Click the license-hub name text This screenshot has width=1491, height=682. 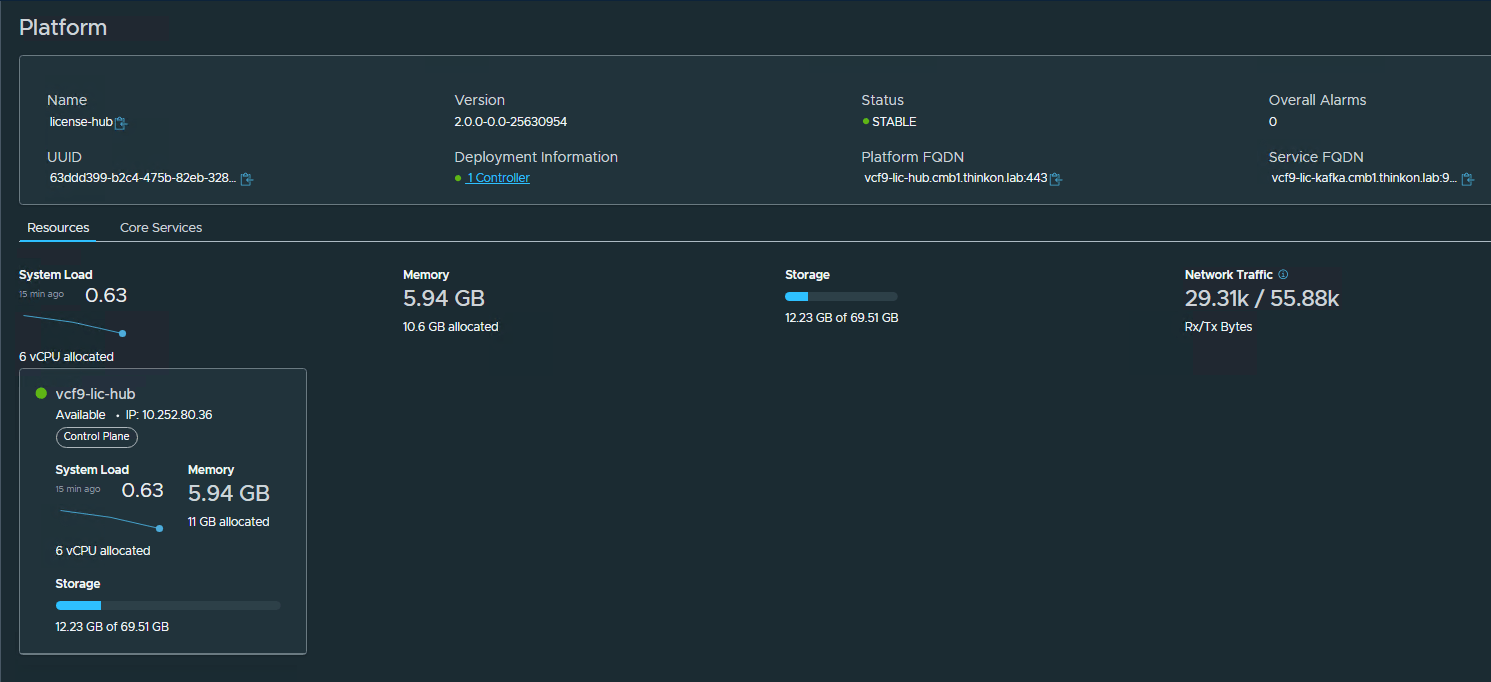coord(81,122)
